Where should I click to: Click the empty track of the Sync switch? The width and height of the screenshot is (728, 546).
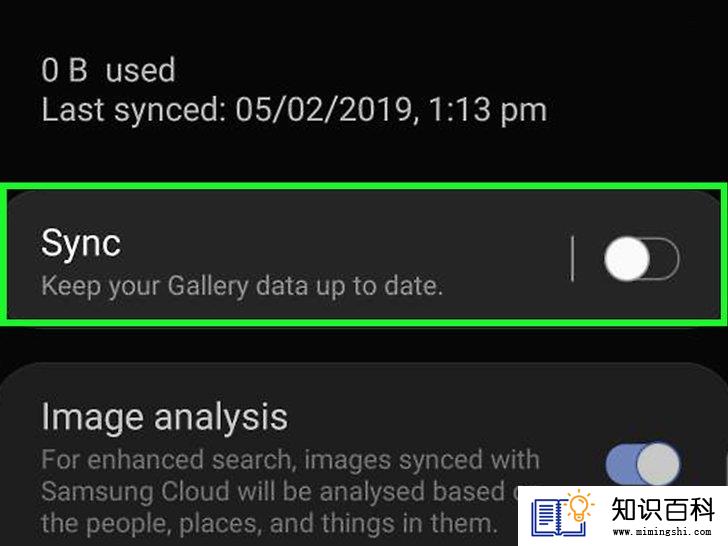pyautogui.click(x=665, y=259)
